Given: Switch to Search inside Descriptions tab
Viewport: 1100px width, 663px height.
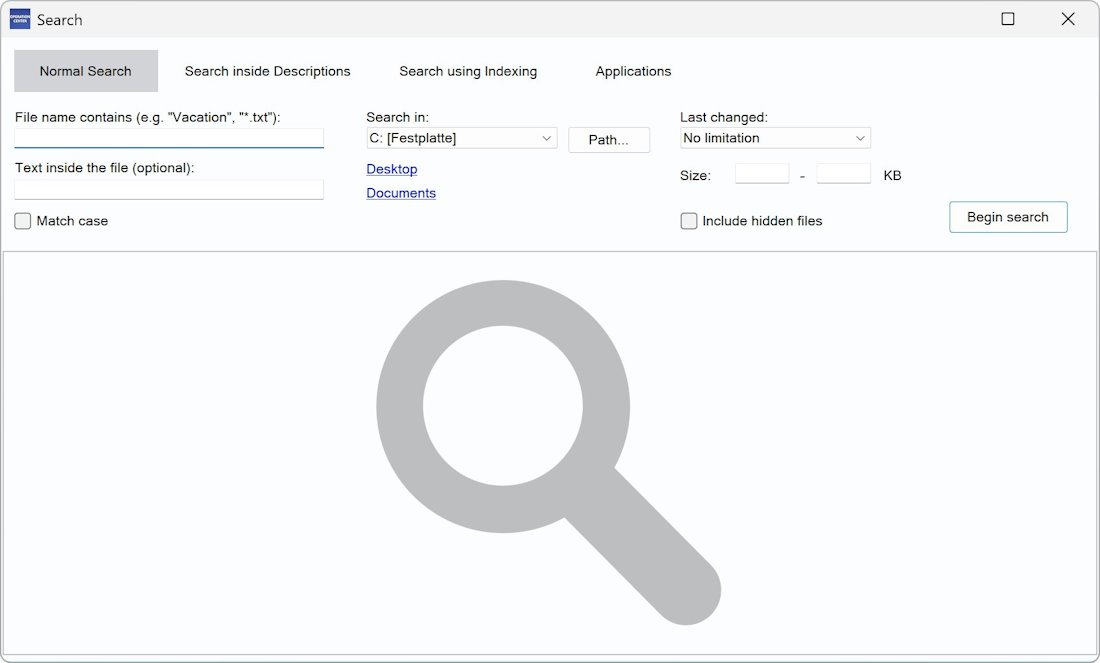Looking at the screenshot, I should click(267, 71).
